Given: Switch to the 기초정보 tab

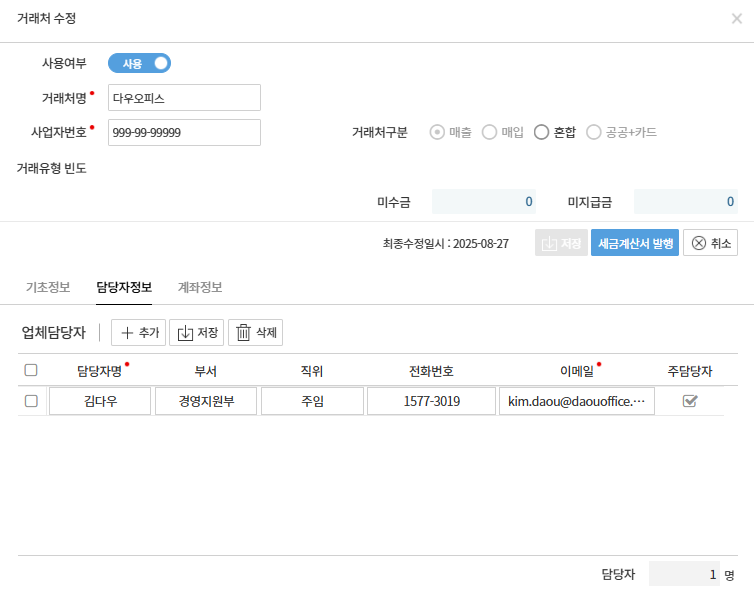Looking at the screenshot, I should click(x=48, y=287).
